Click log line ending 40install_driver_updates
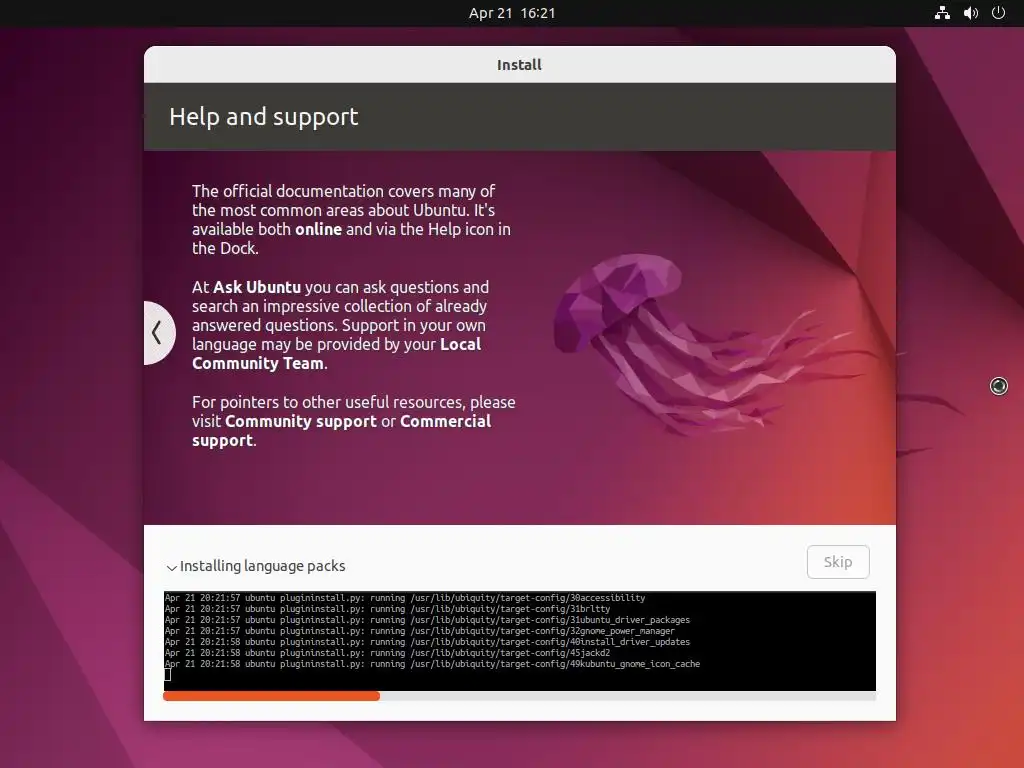 (427, 642)
